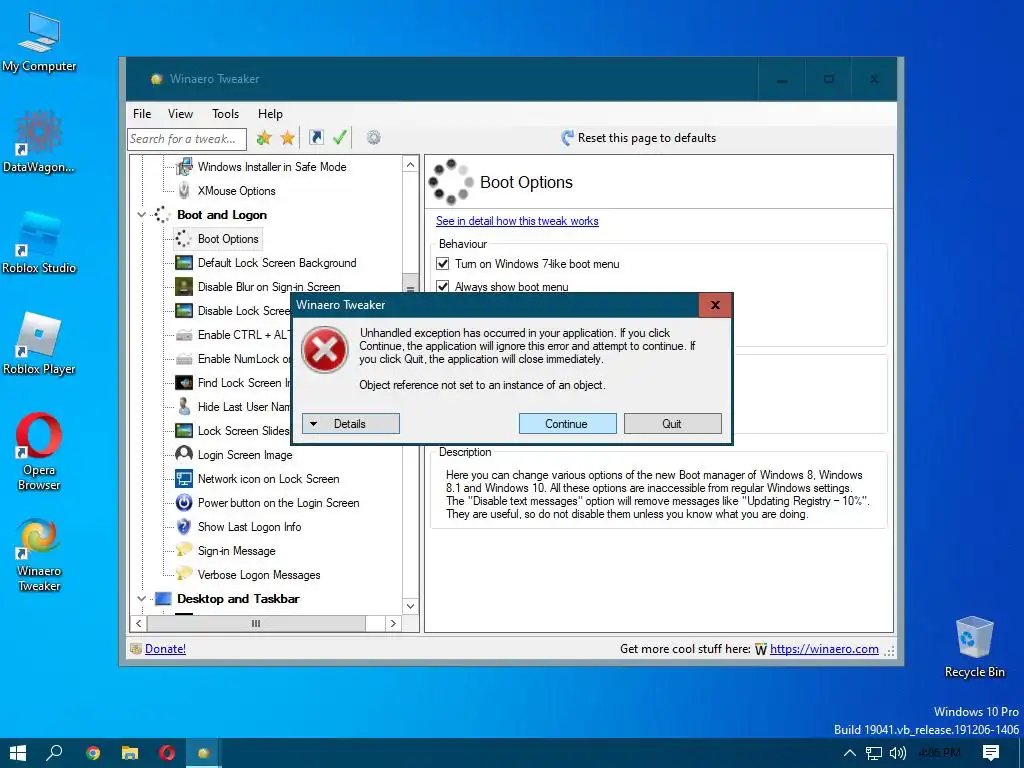Open DataWagon desktop shortcut
1024x768 pixels.
coord(39,142)
